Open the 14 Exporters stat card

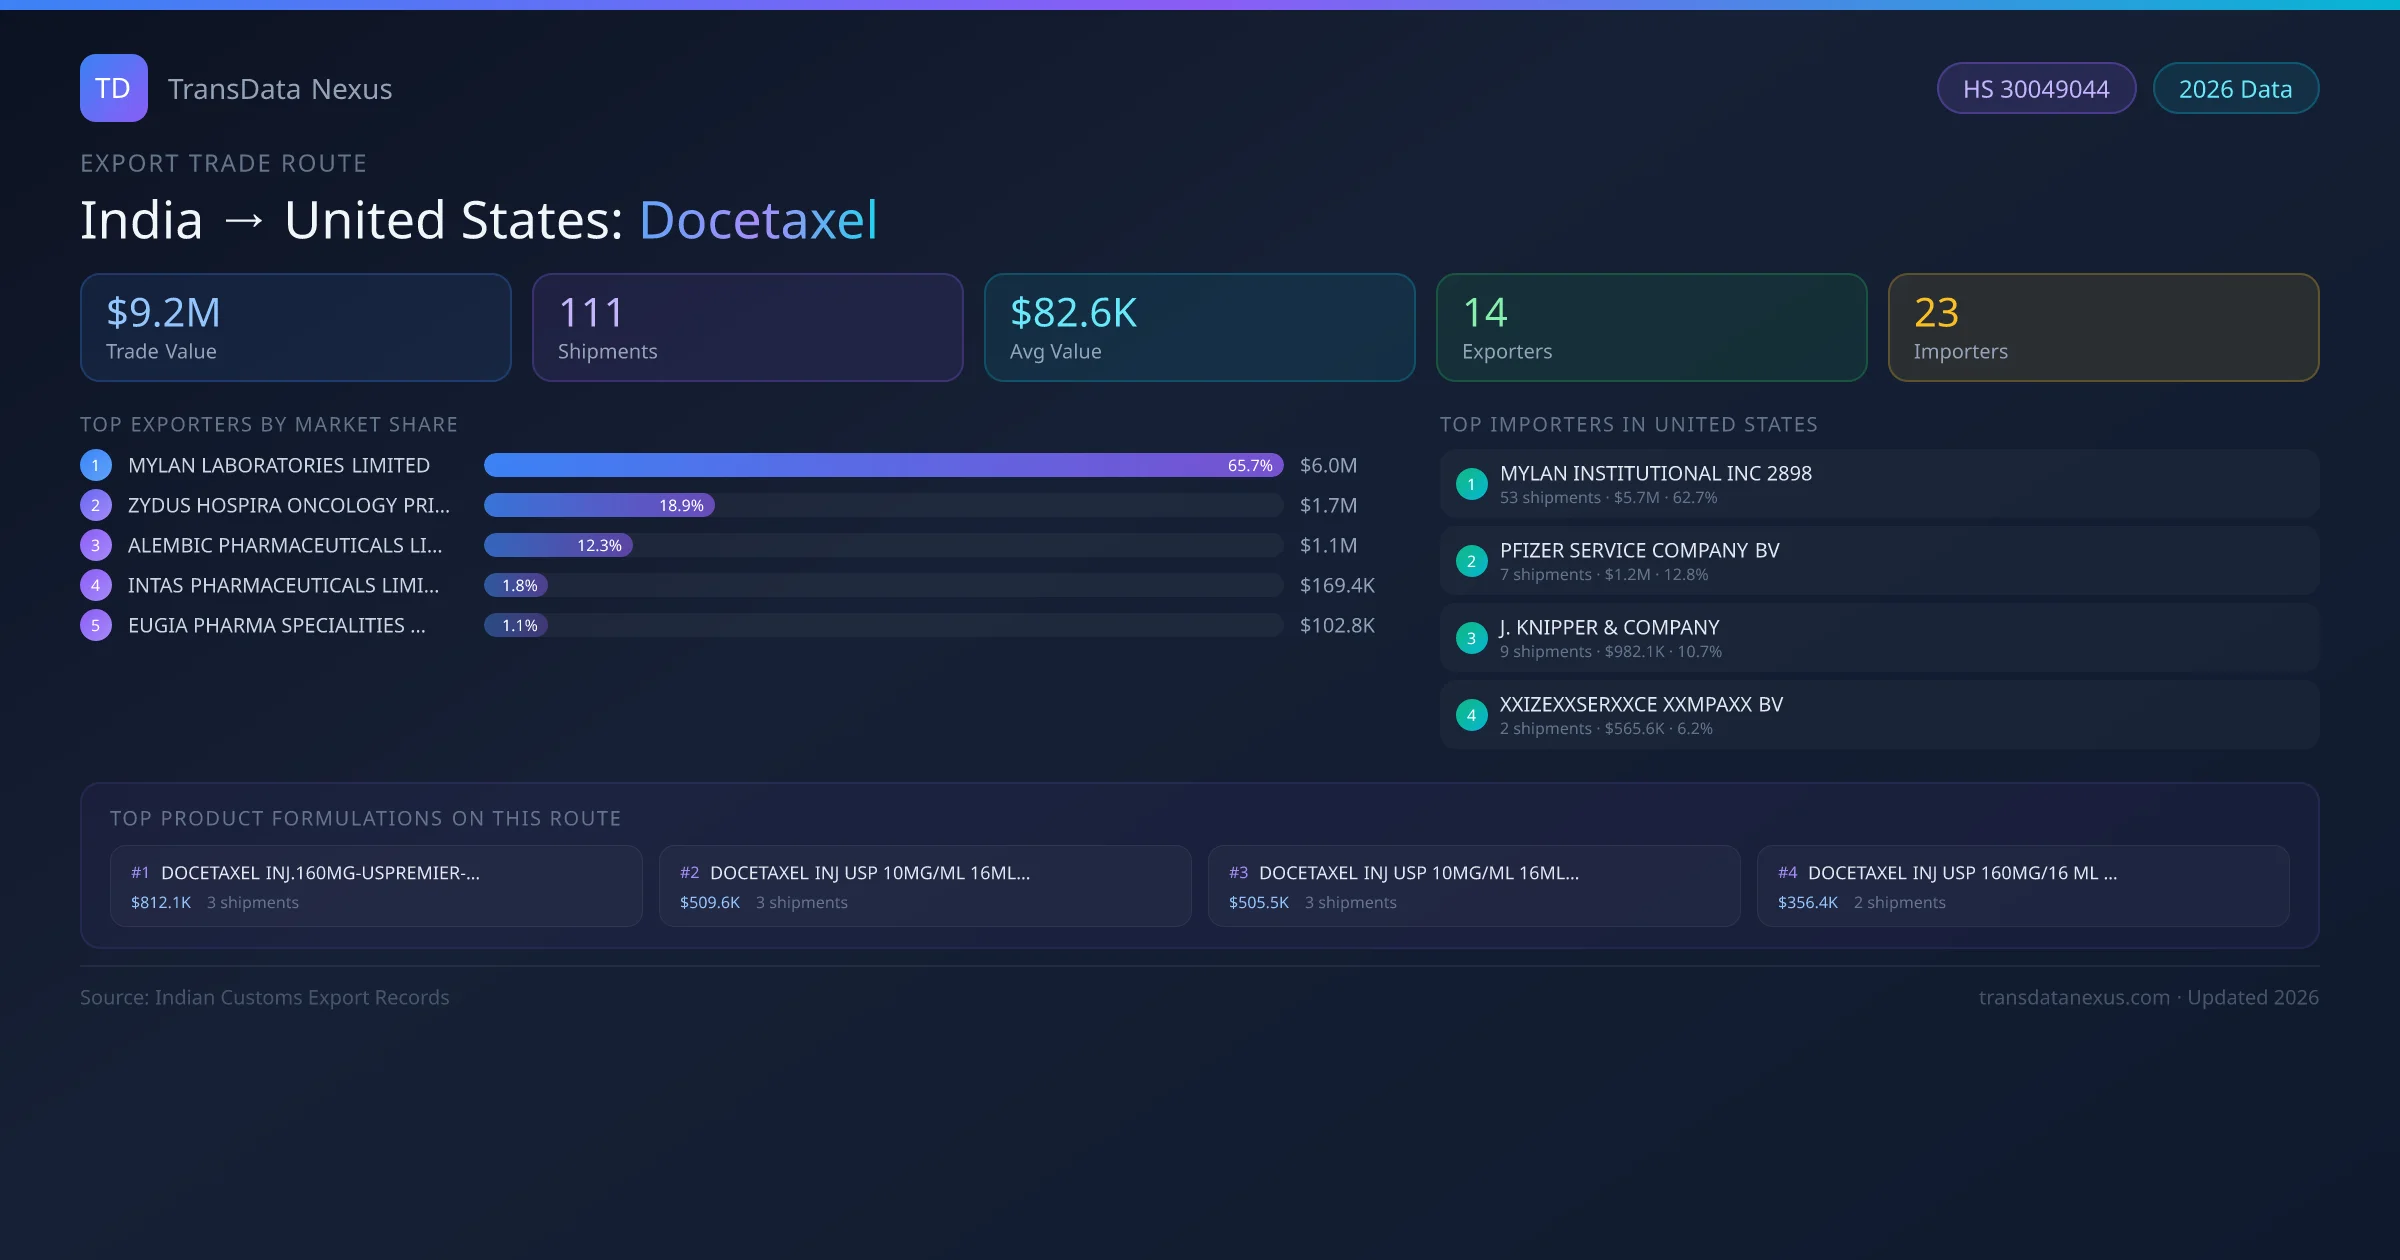point(1651,327)
